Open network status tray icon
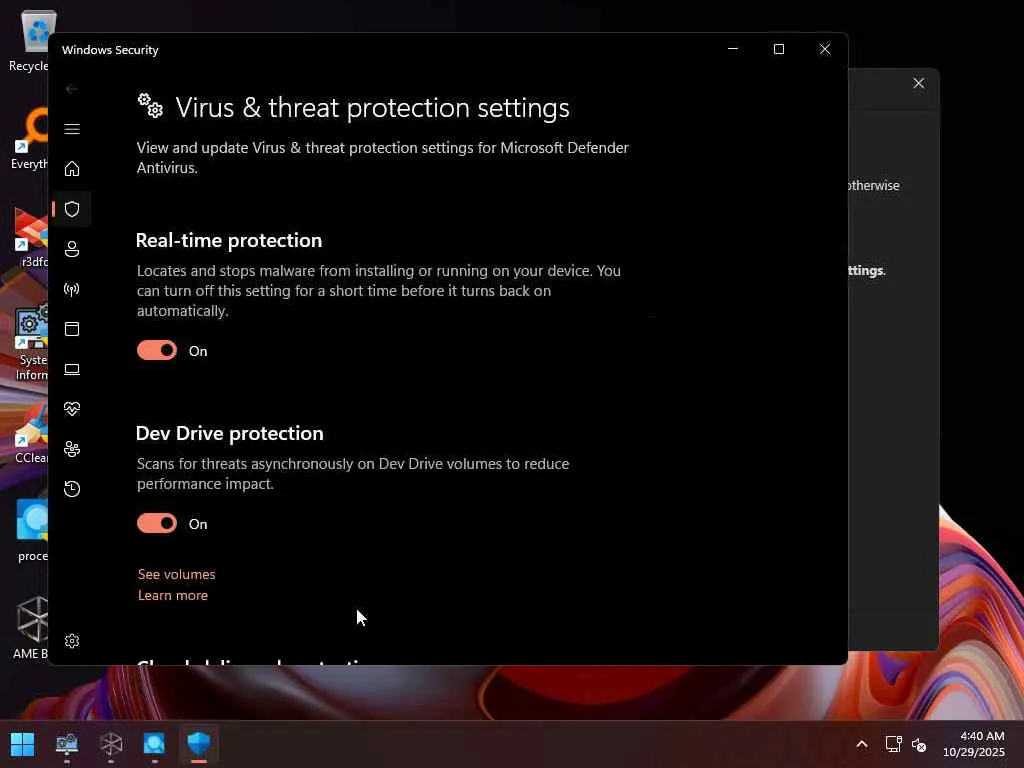1024x768 pixels. 893,744
